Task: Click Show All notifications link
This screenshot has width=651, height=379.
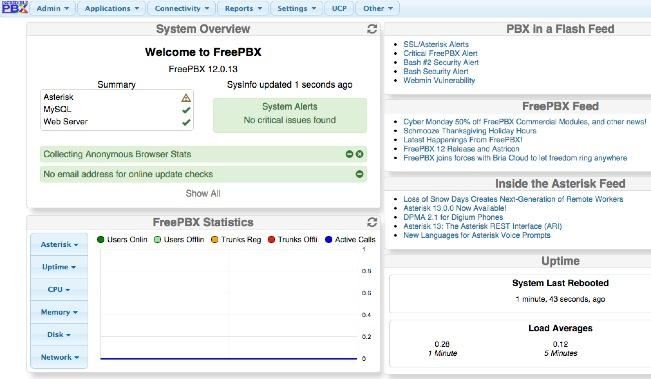Action: pyautogui.click(x=203, y=193)
